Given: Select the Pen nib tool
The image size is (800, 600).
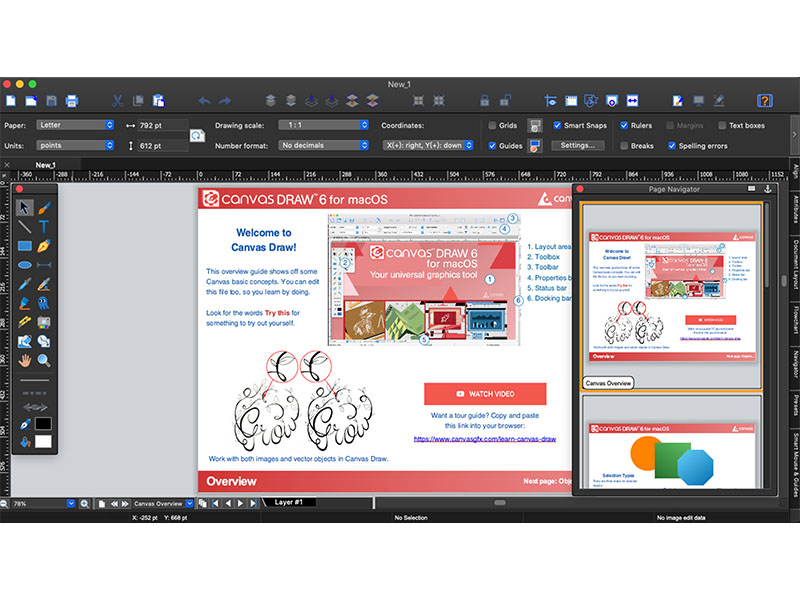Looking at the screenshot, I should click(x=44, y=246).
